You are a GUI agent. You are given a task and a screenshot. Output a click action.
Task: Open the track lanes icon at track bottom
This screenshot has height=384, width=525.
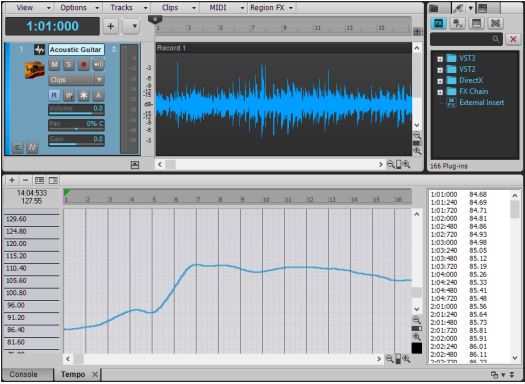click(17, 148)
